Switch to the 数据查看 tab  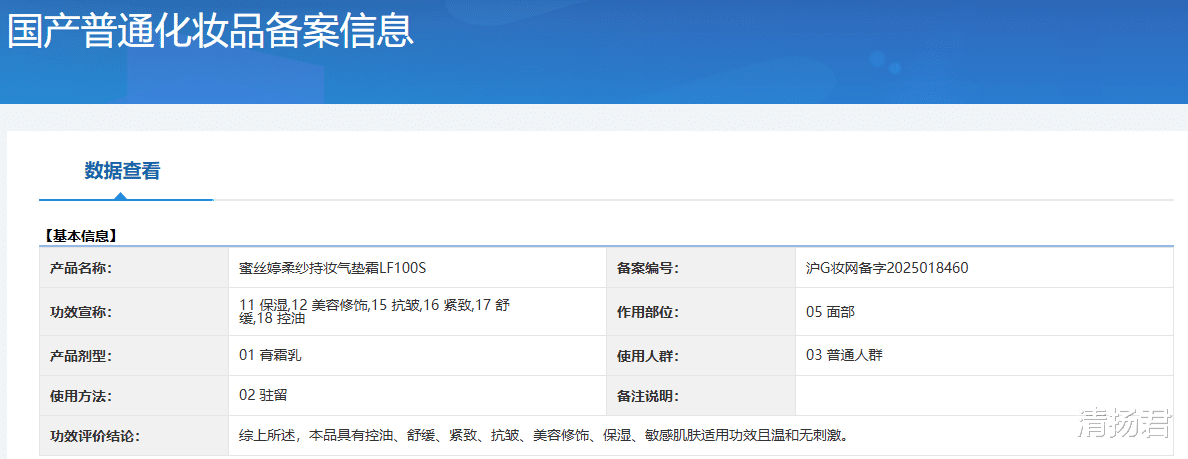(x=122, y=171)
